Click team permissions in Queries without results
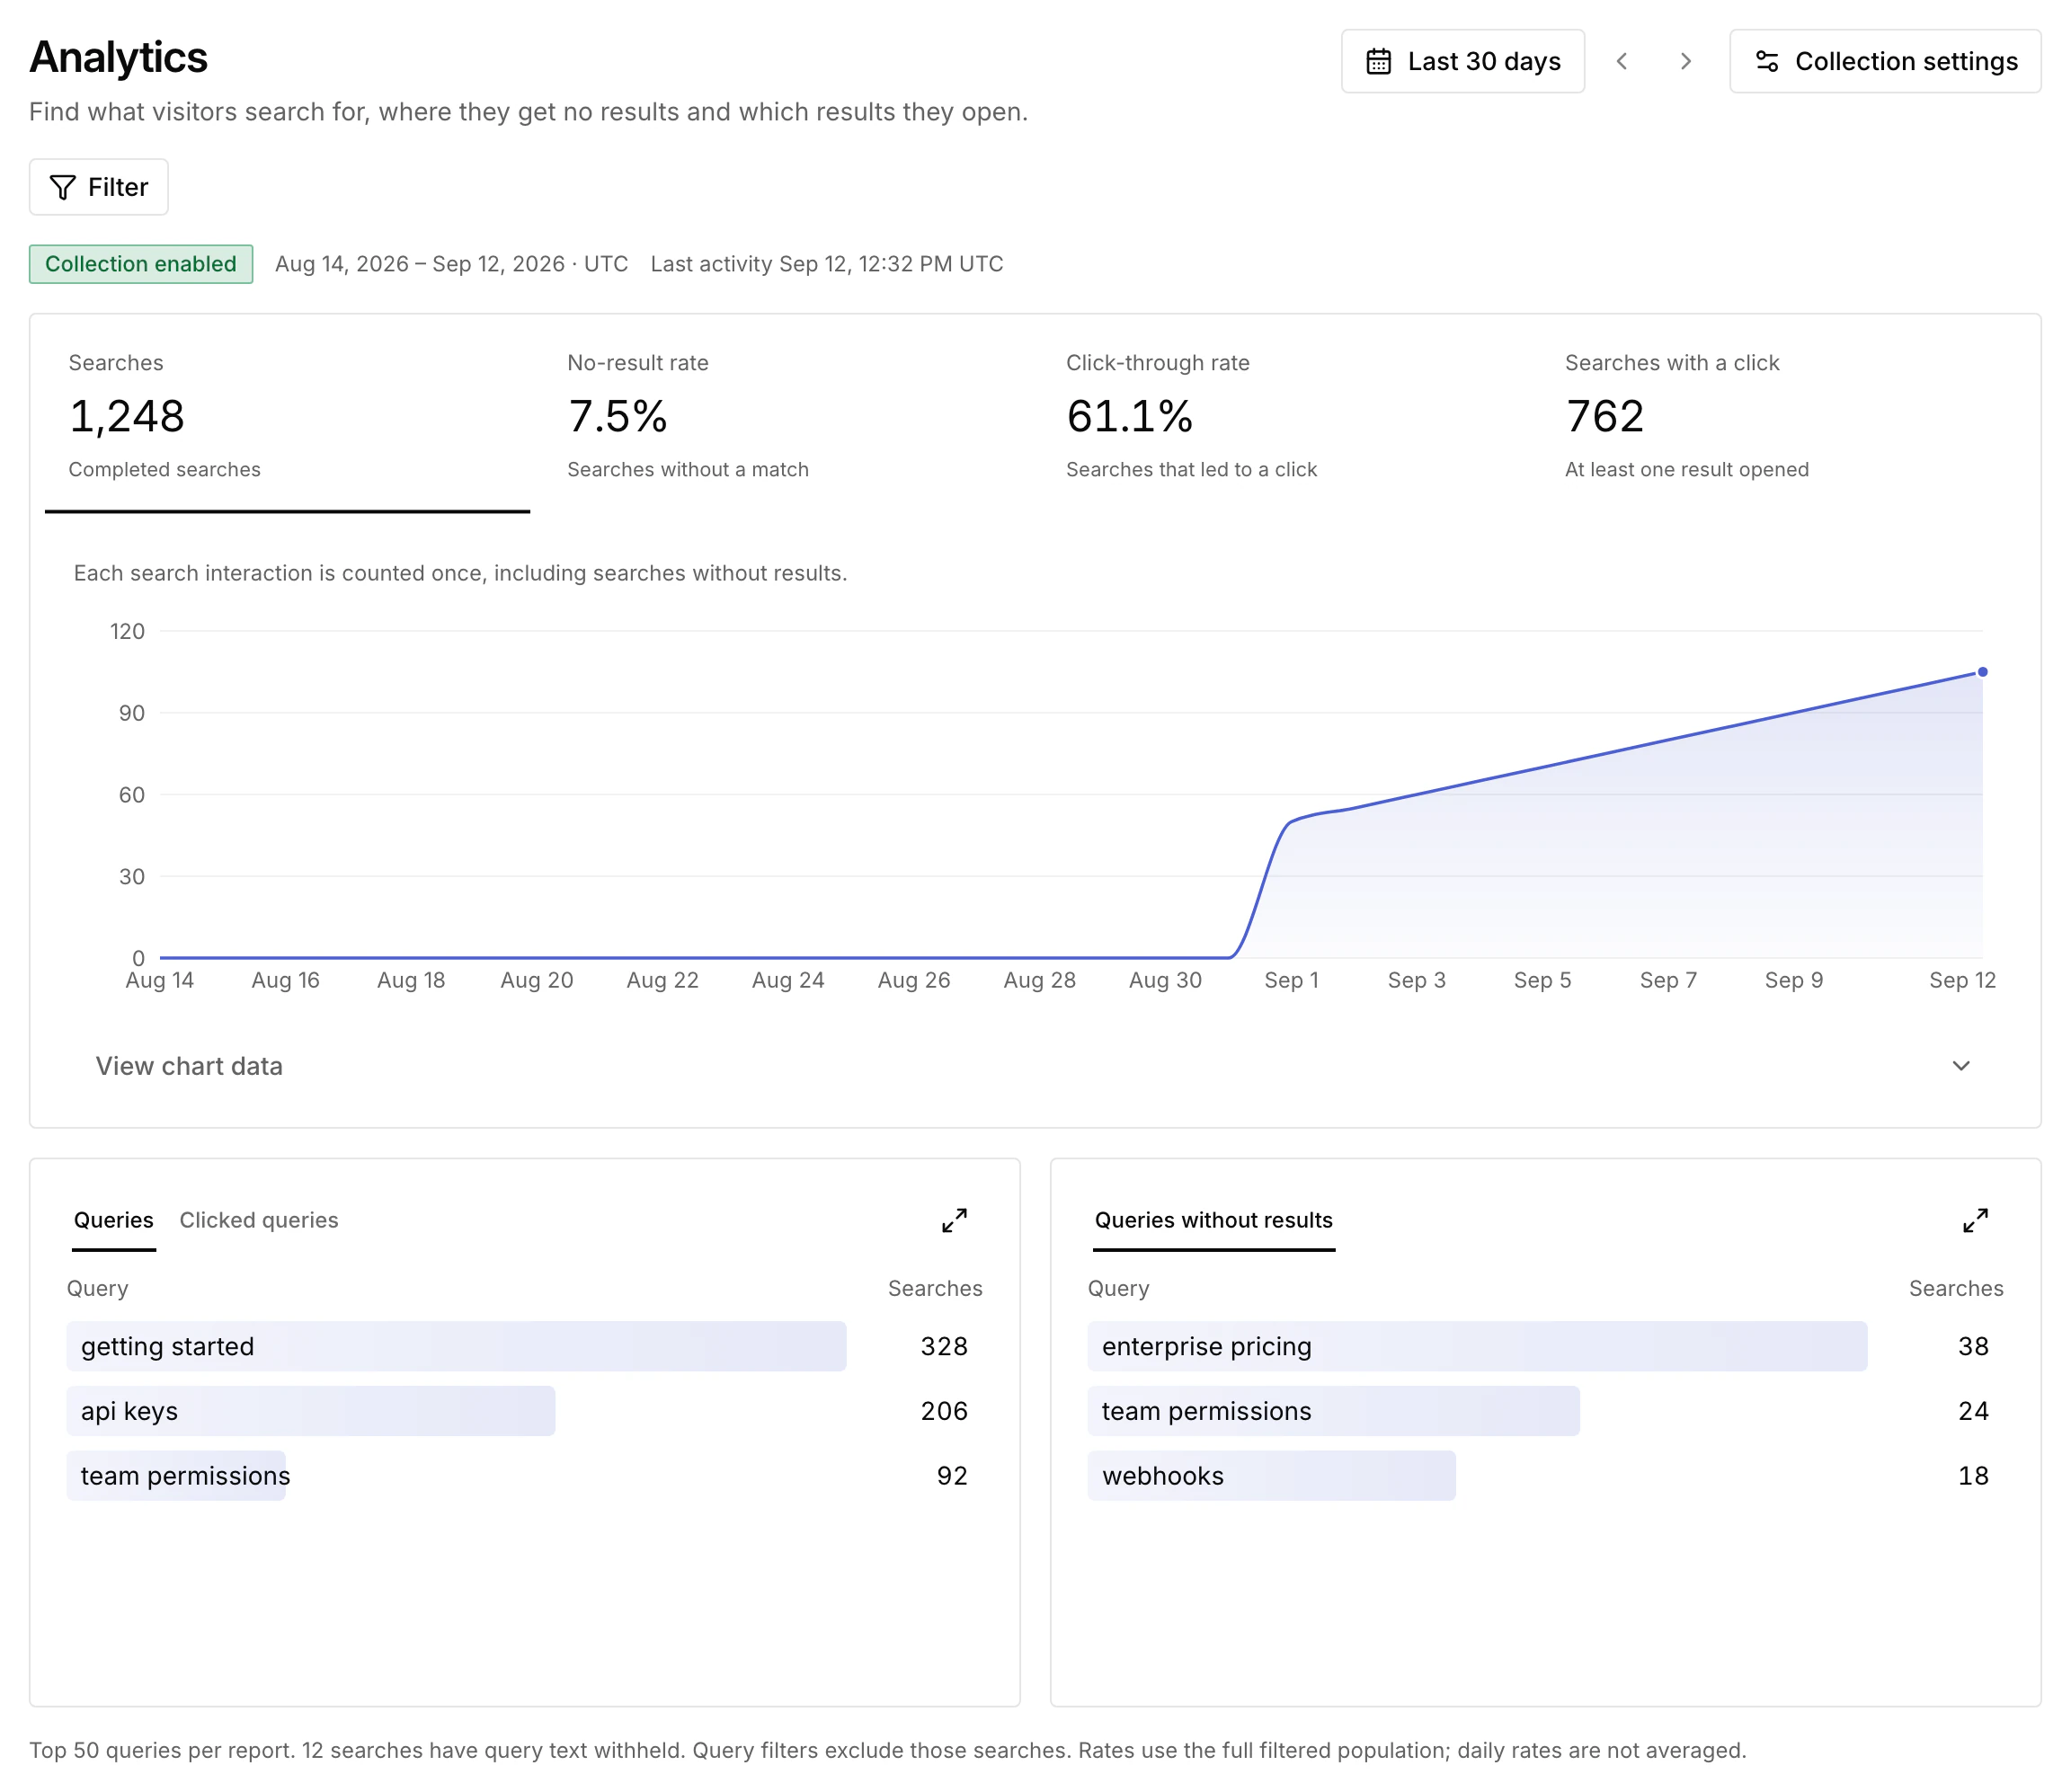The width and height of the screenshot is (2071, 1792). tap(1546, 1411)
